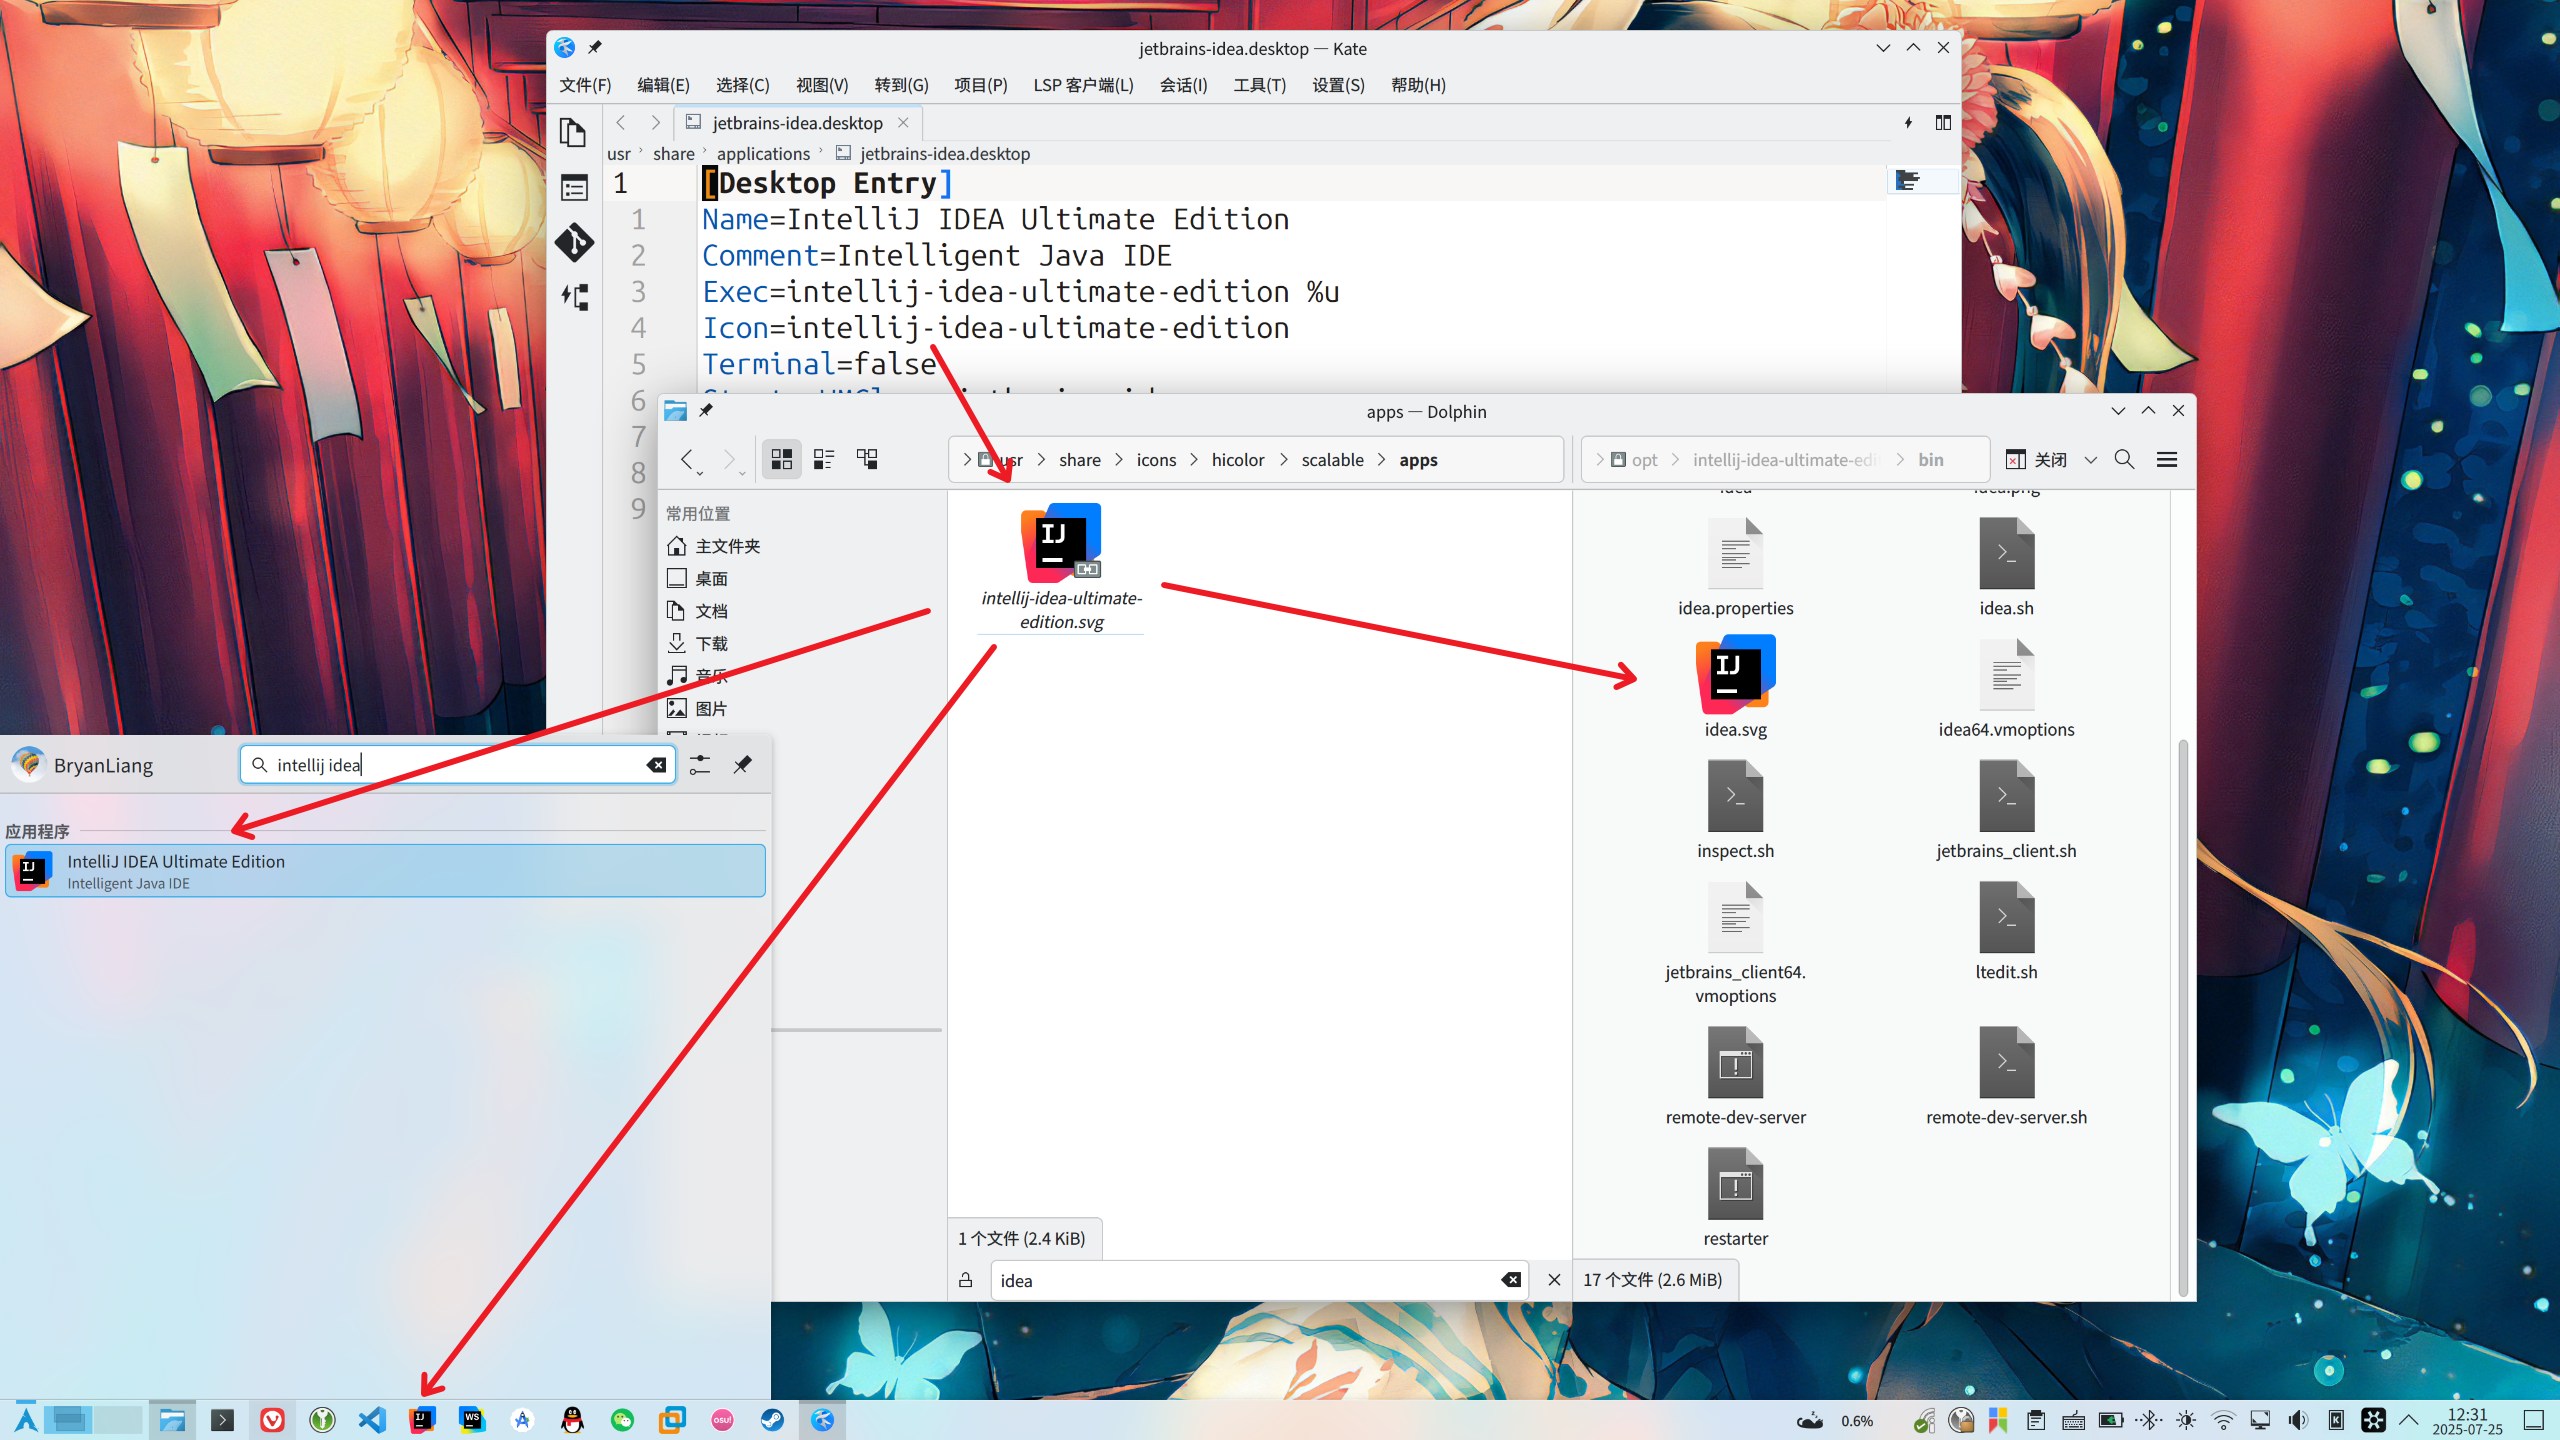This screenshot has width=2560, height=1440.
Task: Toggle Kate split view button
Action: [1942, 122]
